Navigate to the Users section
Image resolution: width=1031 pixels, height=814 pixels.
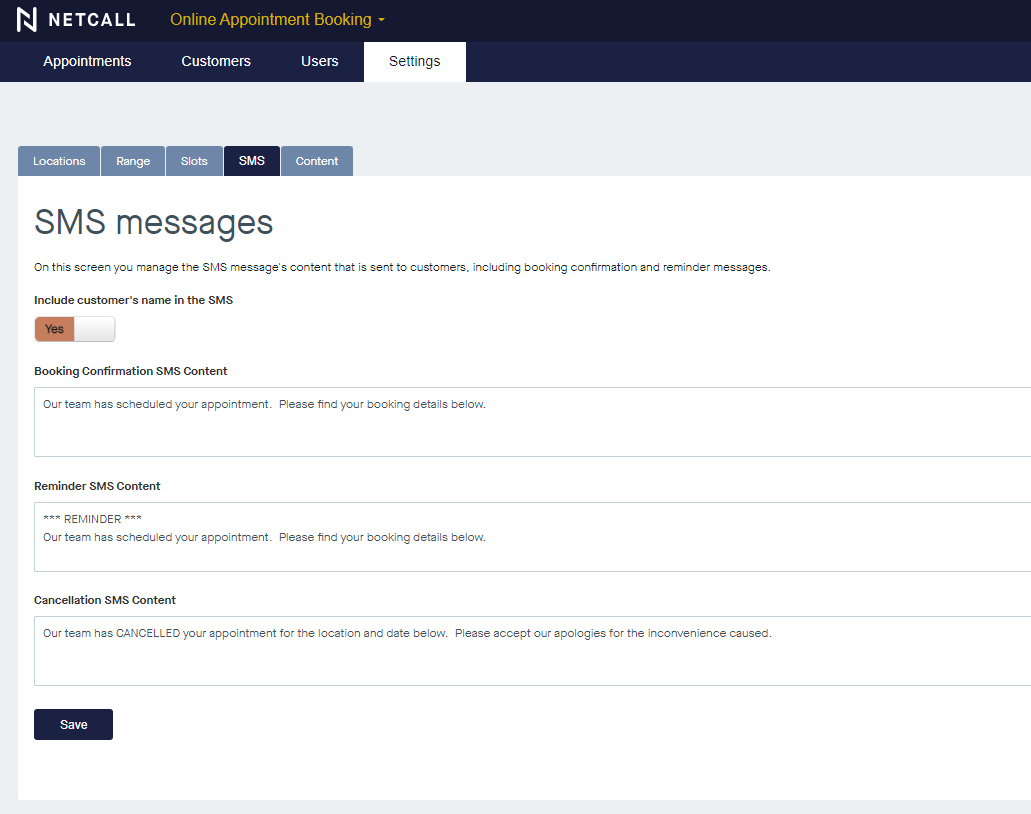coord(319,61)
